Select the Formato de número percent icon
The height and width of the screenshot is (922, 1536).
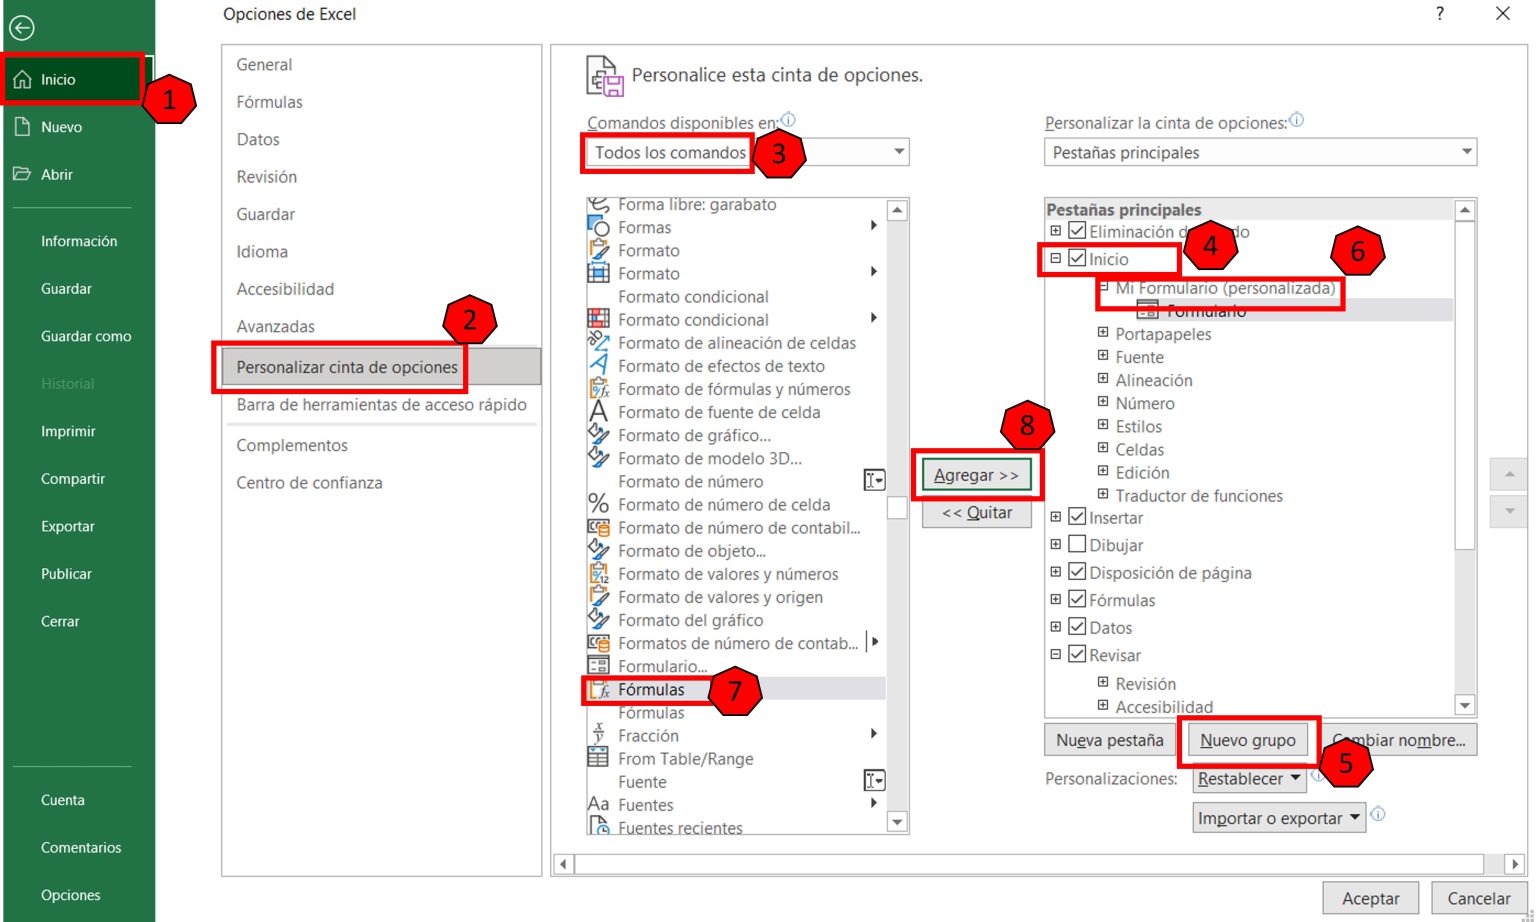click(599, 504)
